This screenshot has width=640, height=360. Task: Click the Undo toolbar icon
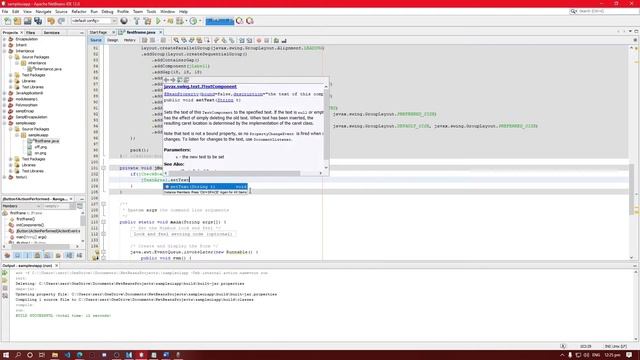(x=51, y=21)
